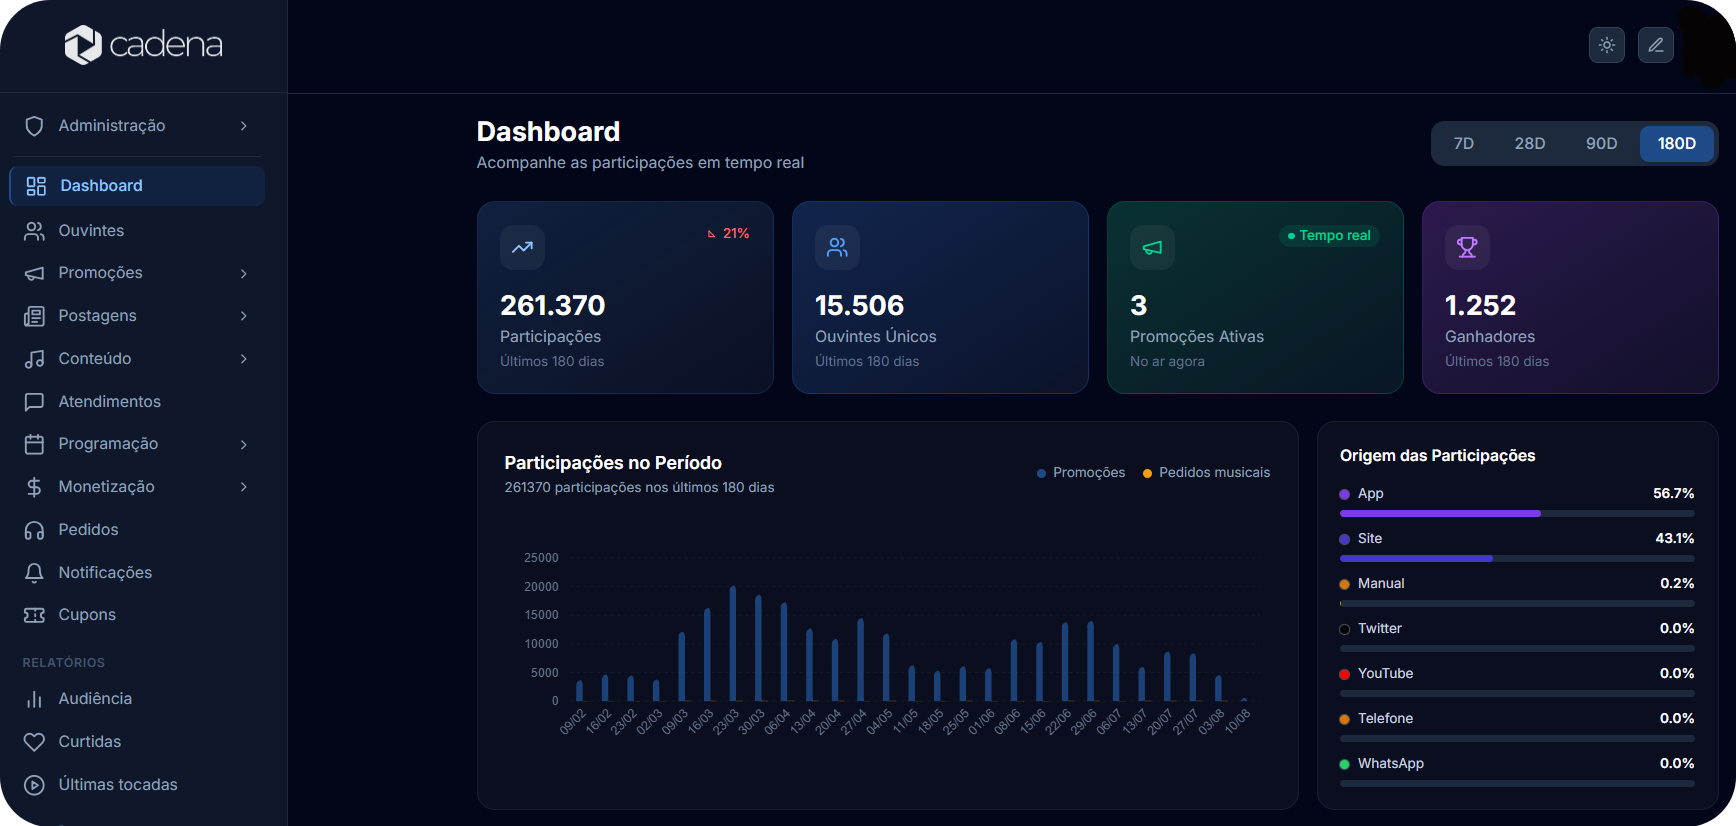Select the 90D period tab
The height and width of the screenshot is (826, 1736).
[1601, 144]
